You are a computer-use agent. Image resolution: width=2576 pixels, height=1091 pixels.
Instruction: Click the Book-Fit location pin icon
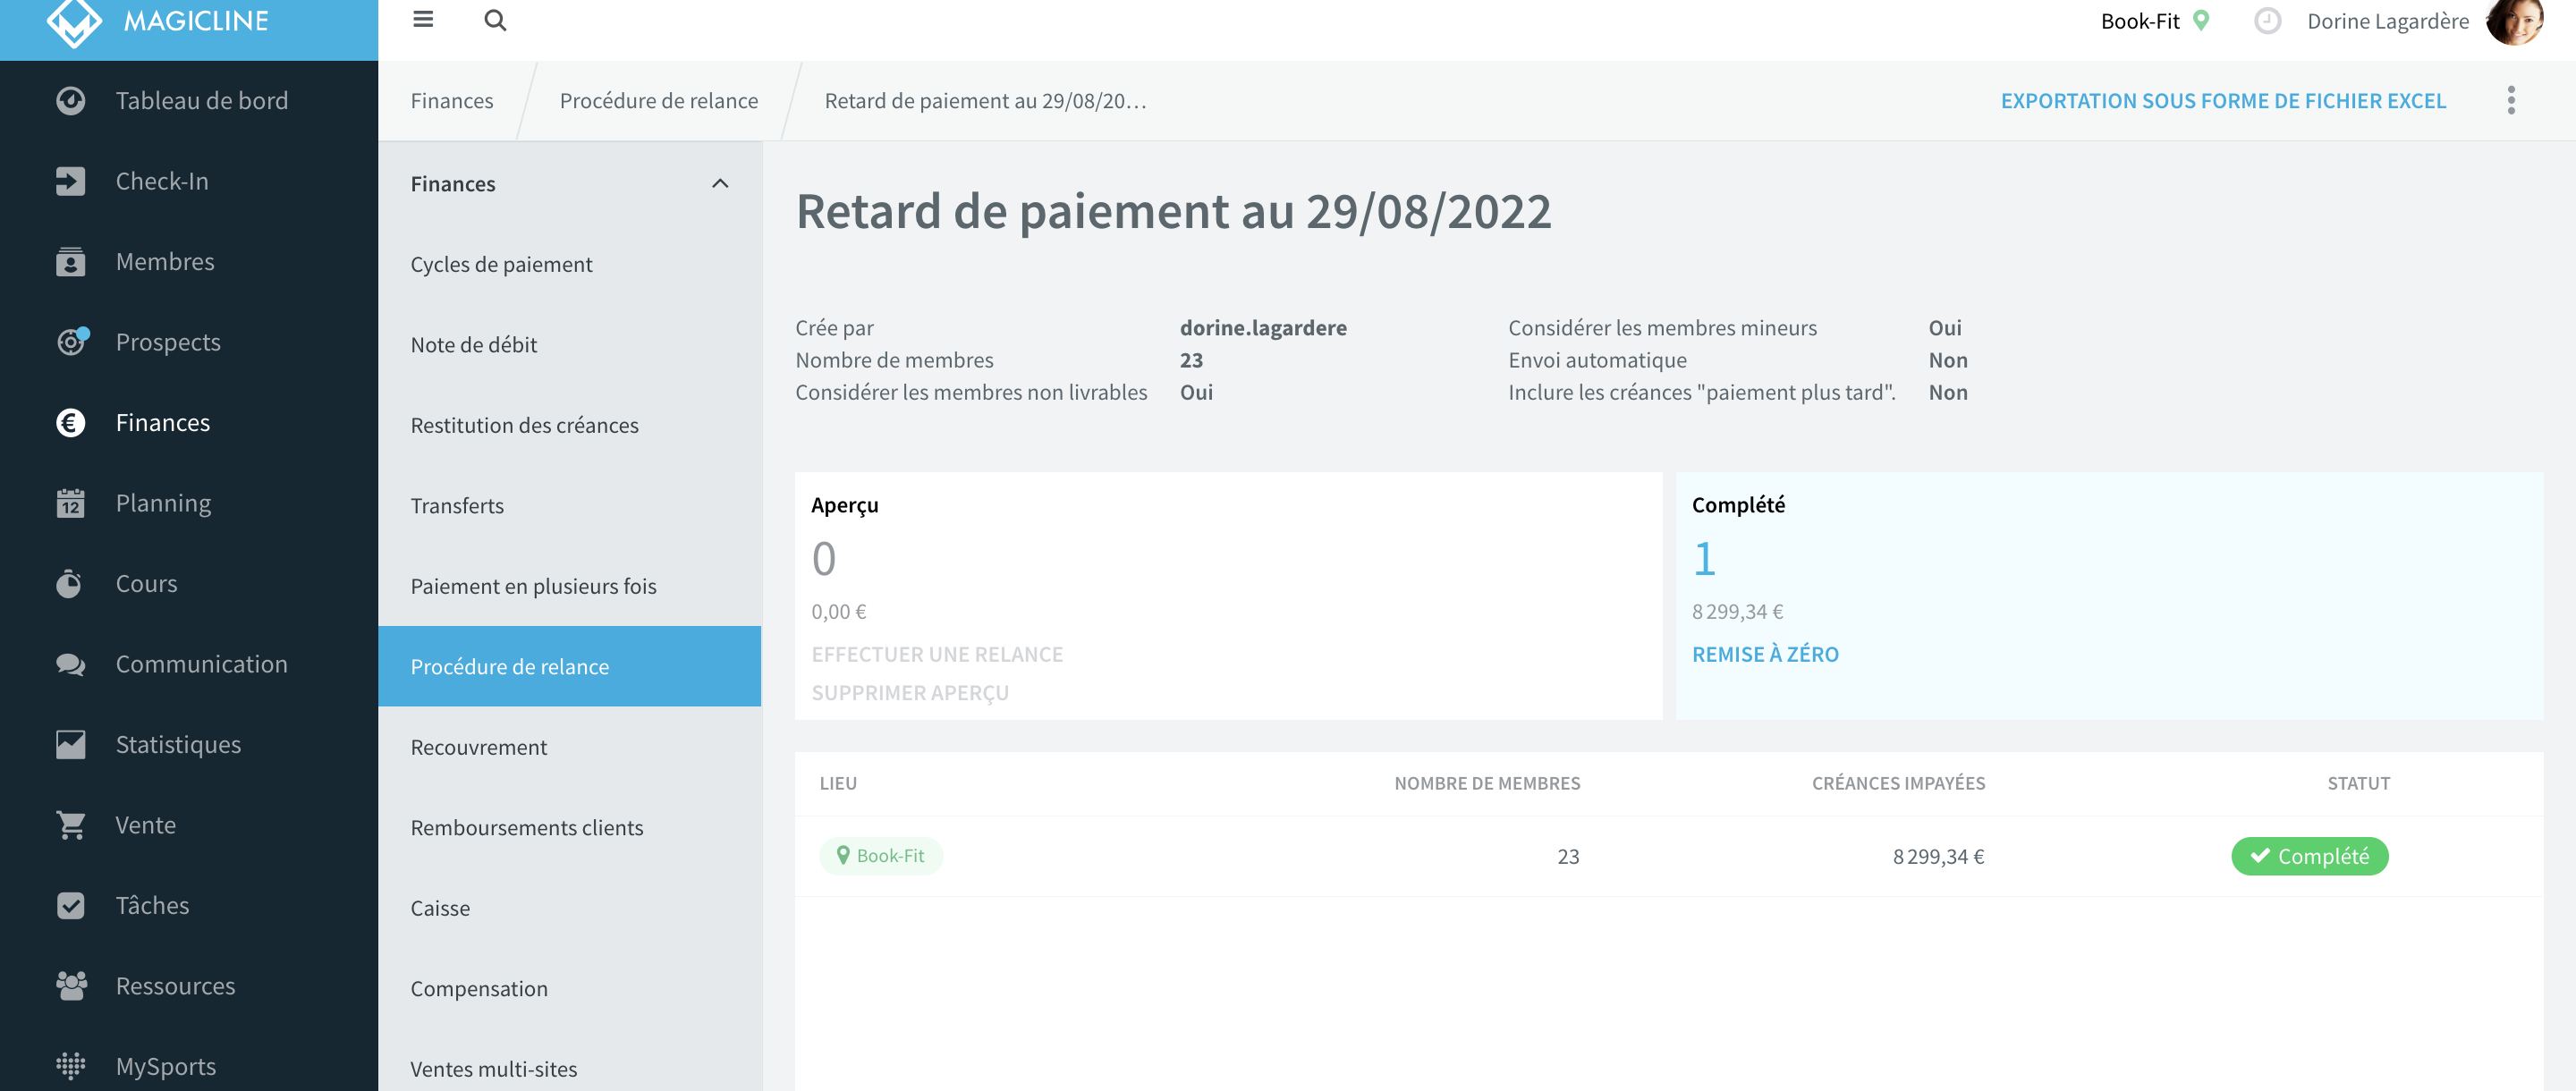click(2200, 20)
